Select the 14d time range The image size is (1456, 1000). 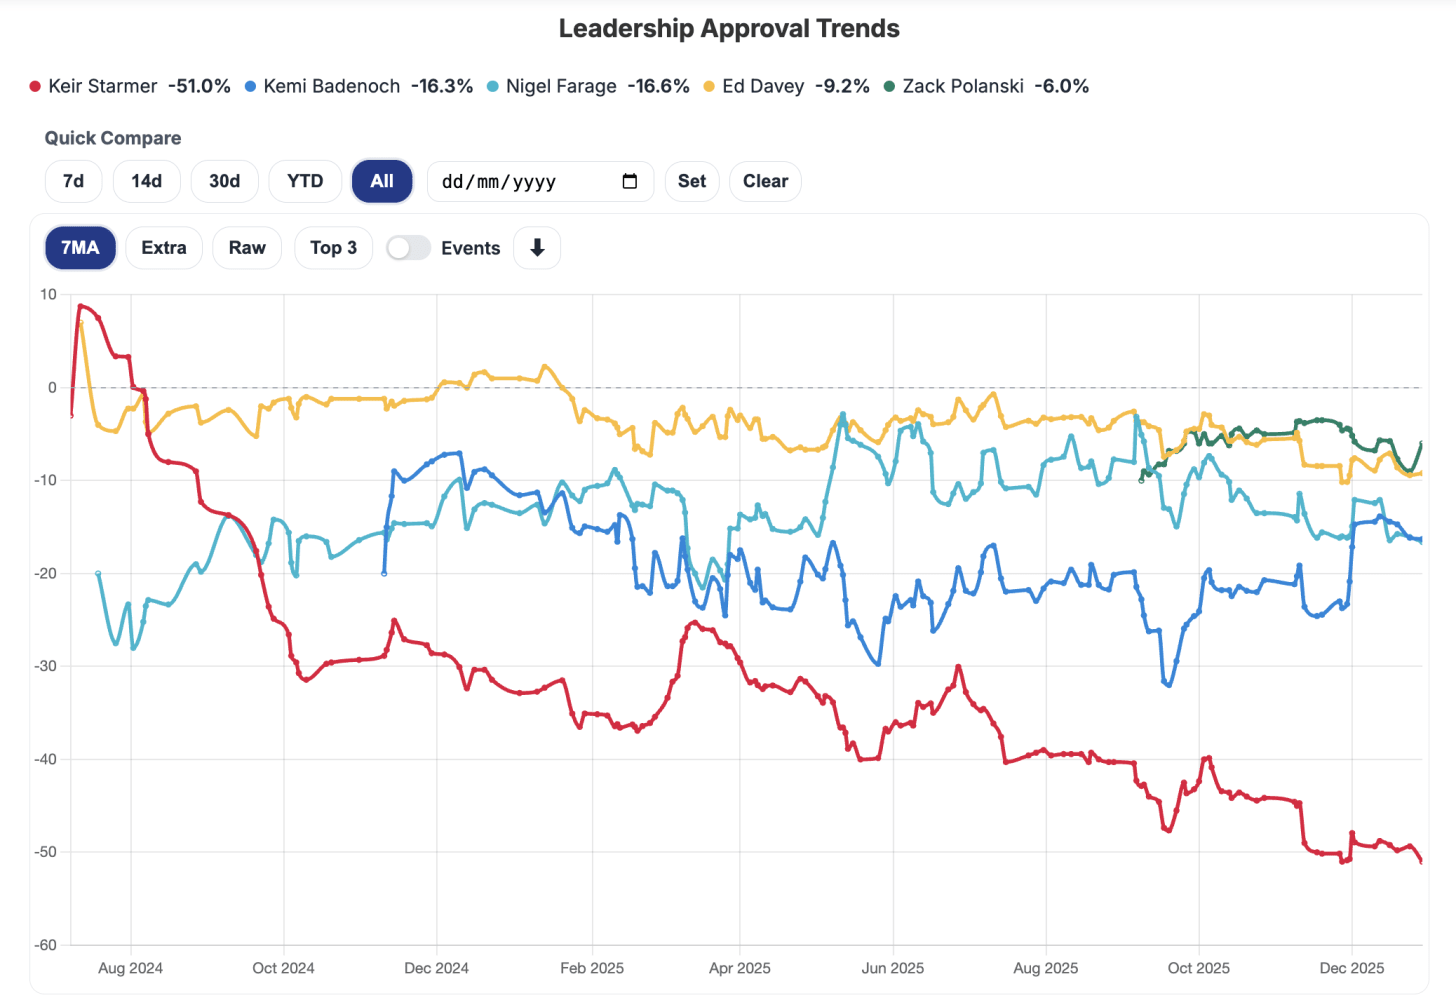click(146, 181)
